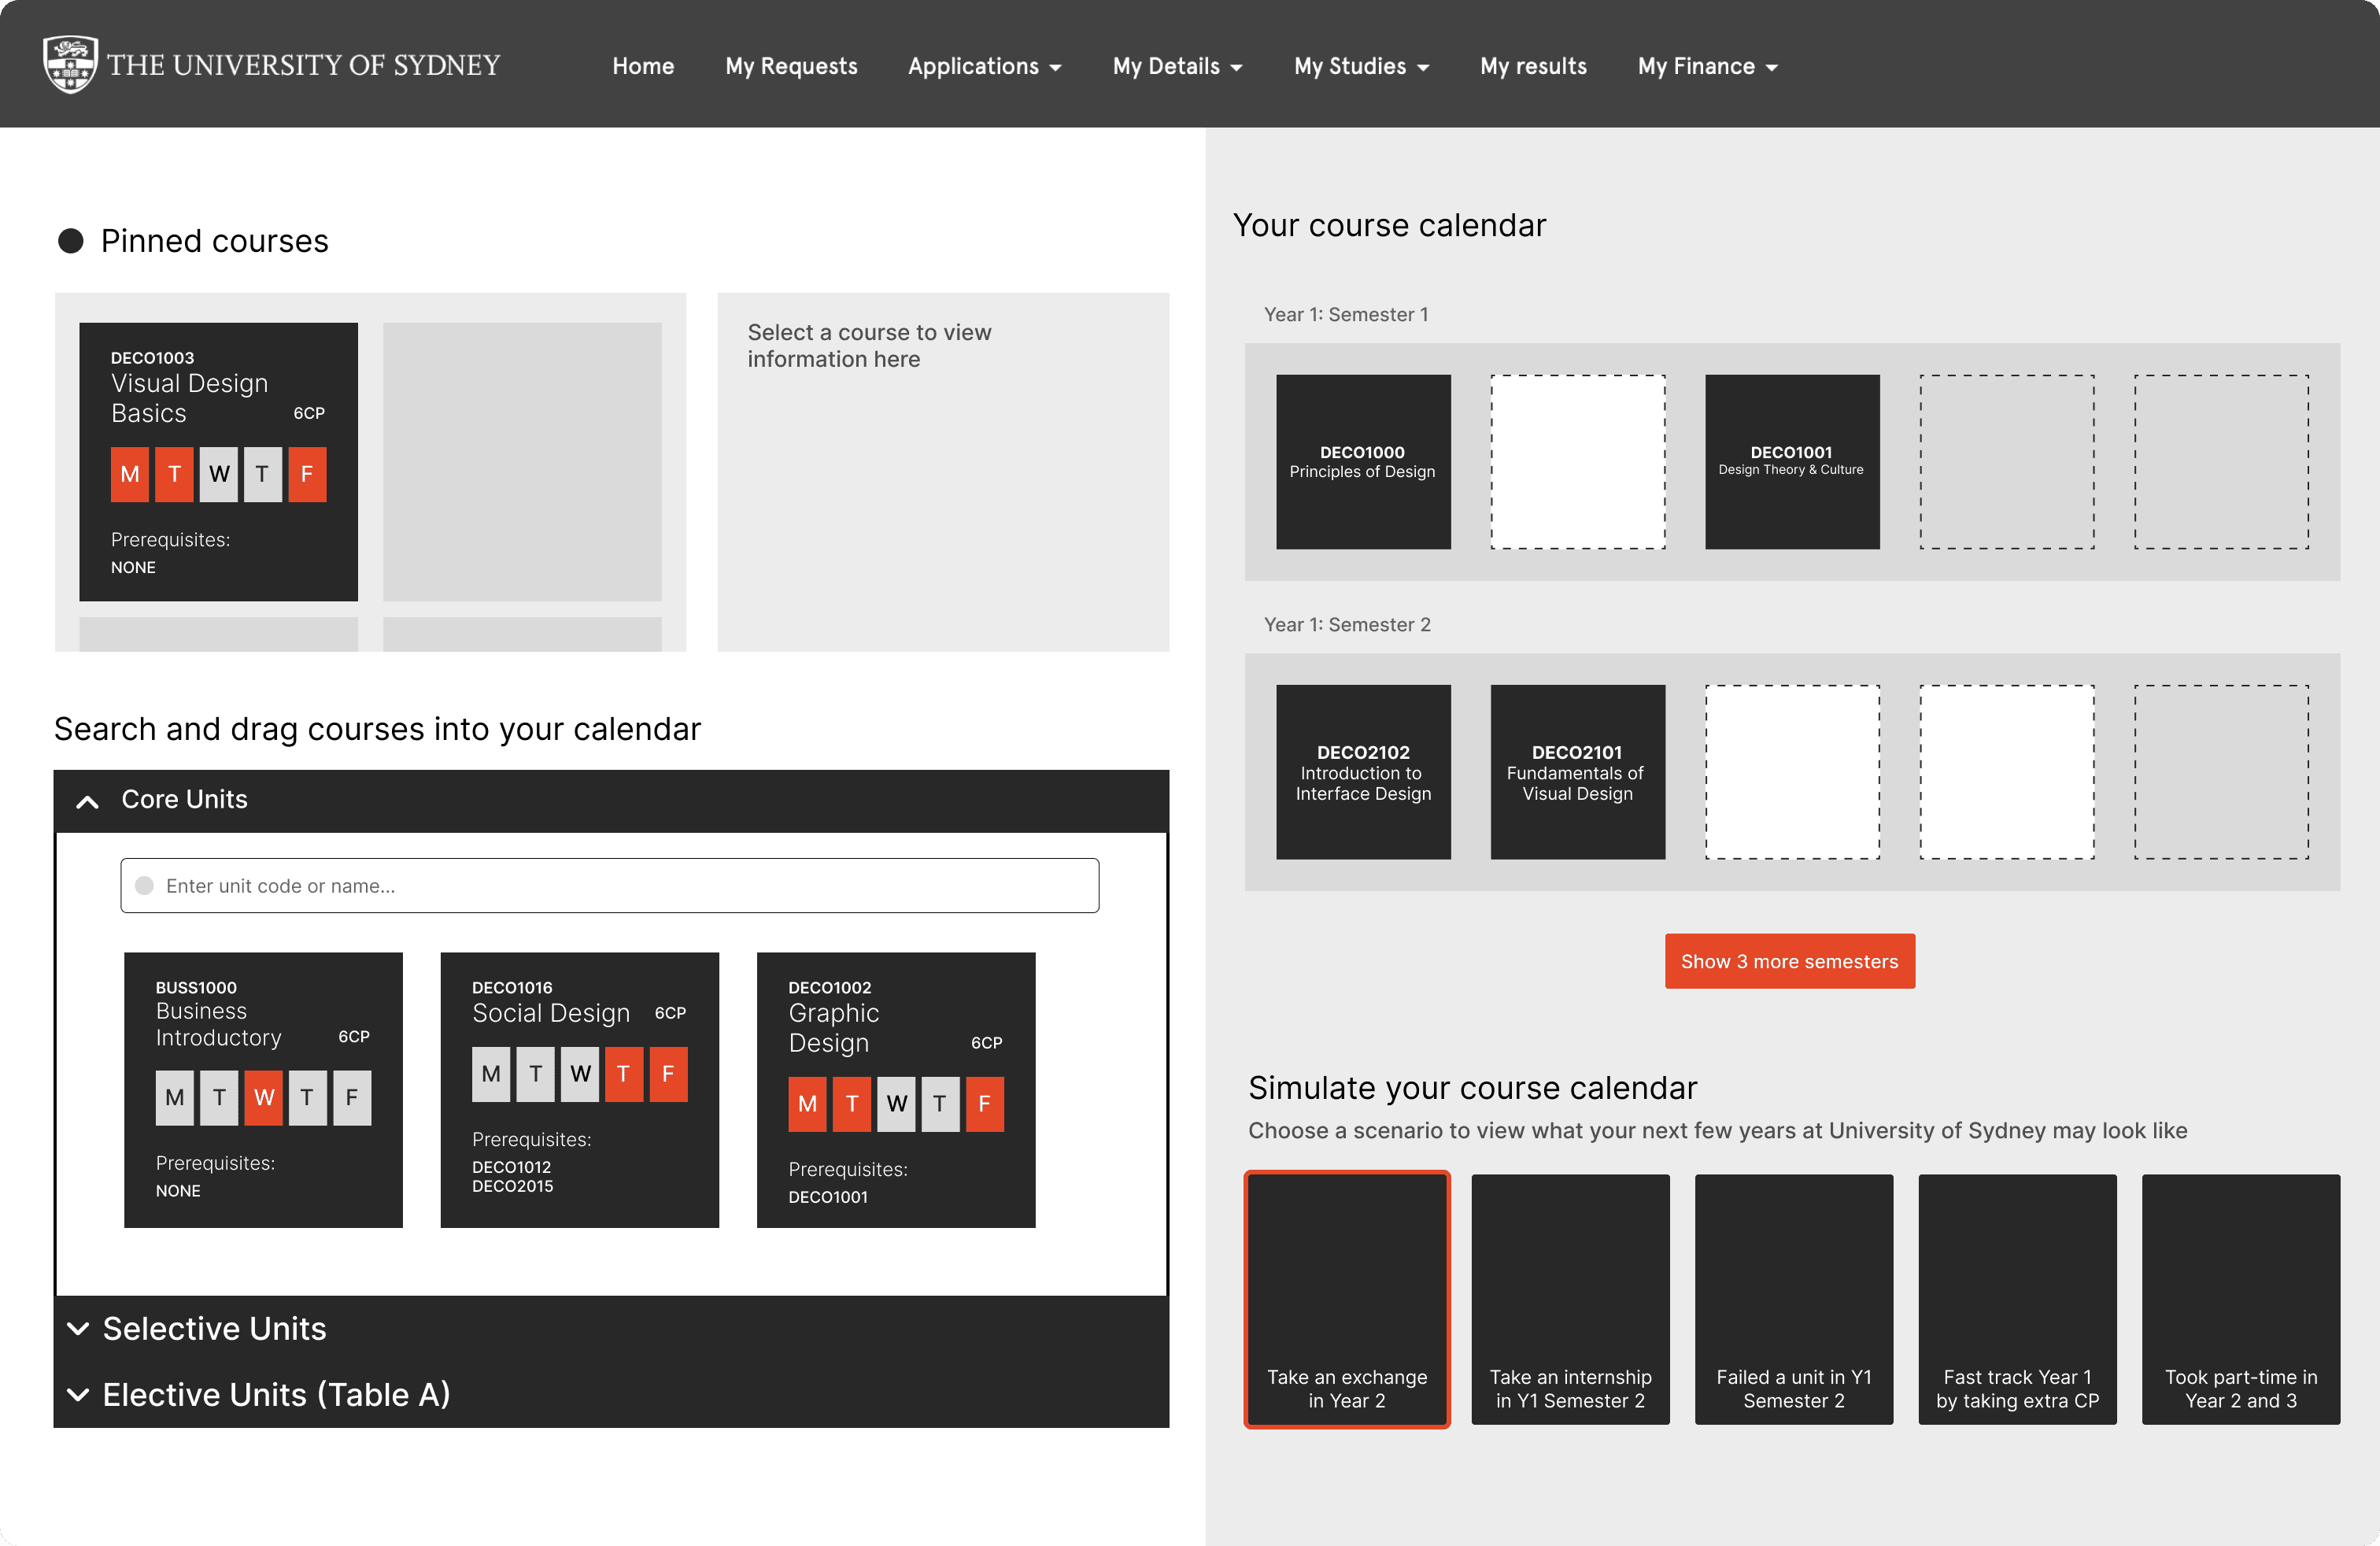Click the search field circle icon

tap(144, 886)
